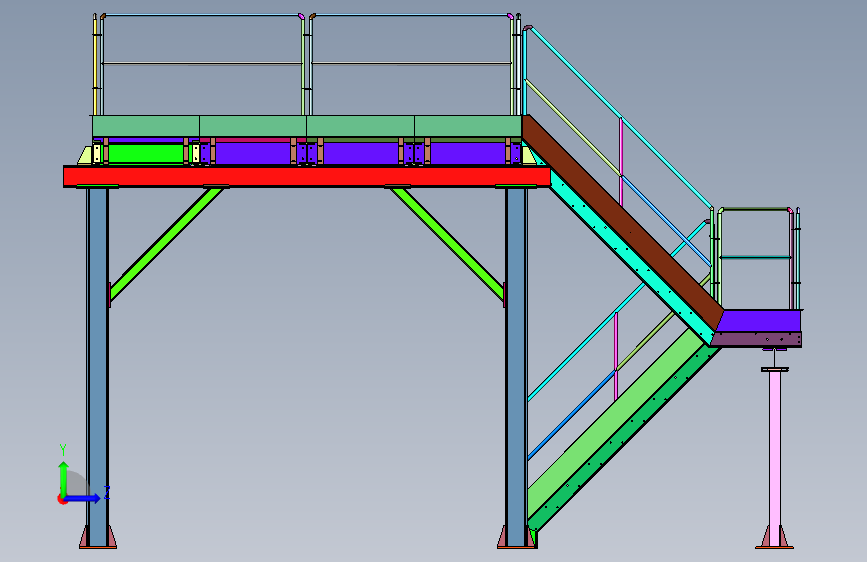Select the left blue support column
This screenshot has height=562, width=867.
pos(97,365)
